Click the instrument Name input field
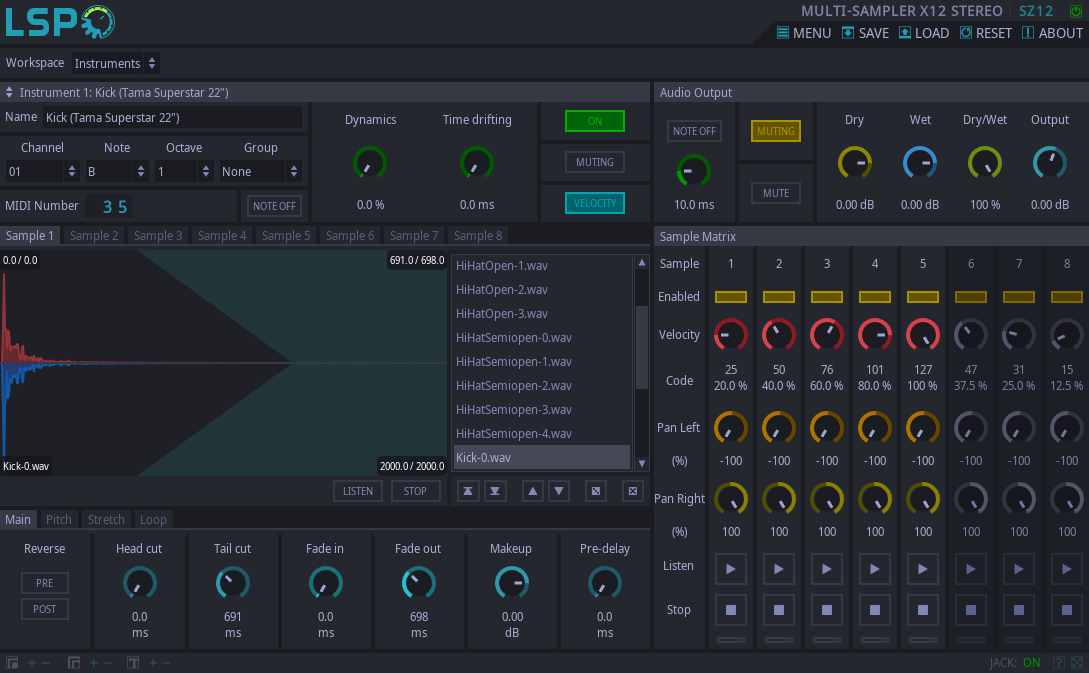This screenshot has width=1089, height=673. coord(172,117)
